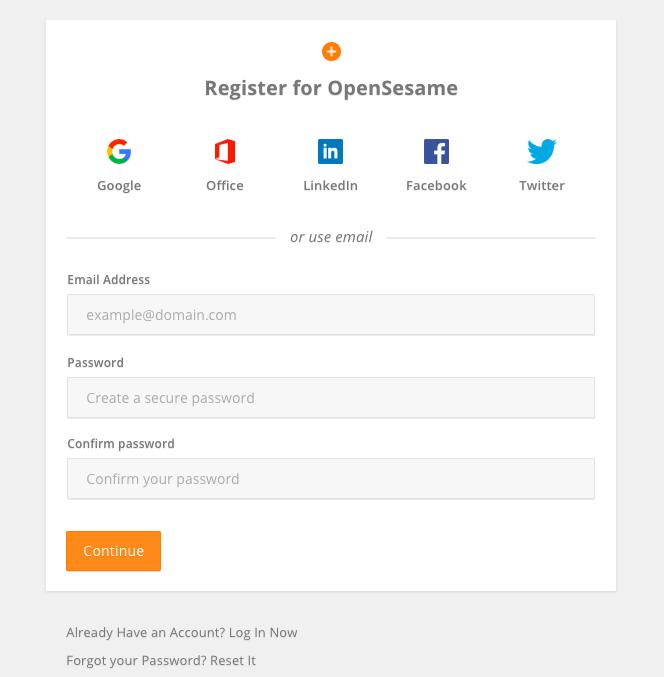Choose the LinkedIn icon to register

pyautogui.click(x=330, y=152)
